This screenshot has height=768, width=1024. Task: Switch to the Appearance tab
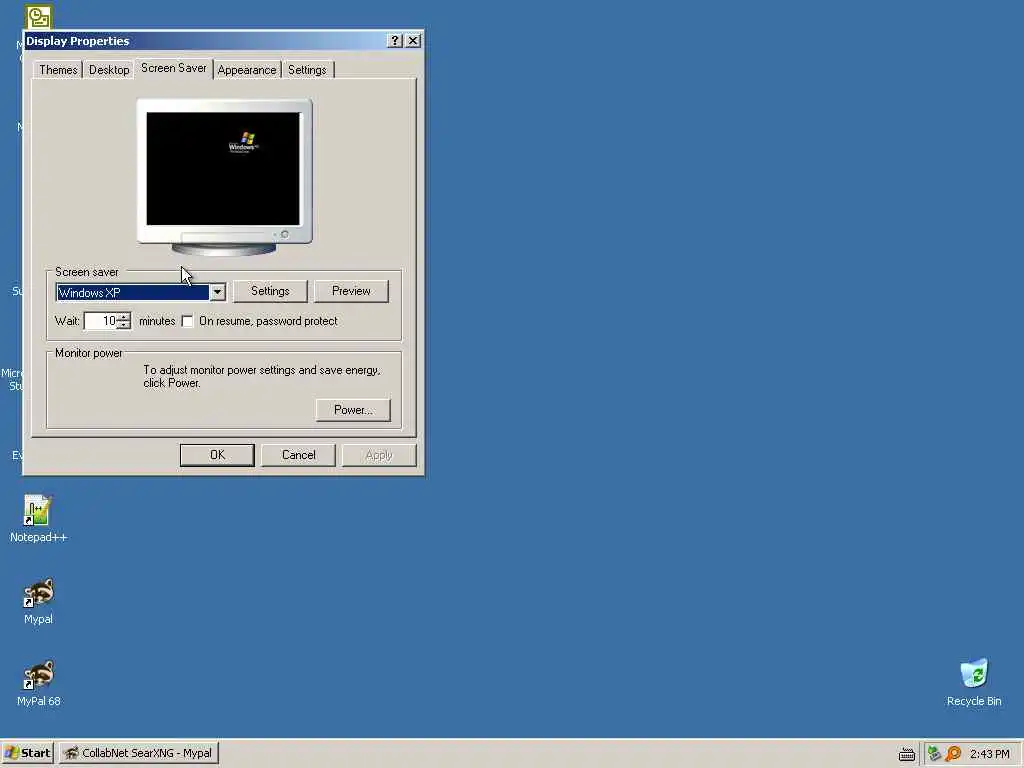coord(247,70)
